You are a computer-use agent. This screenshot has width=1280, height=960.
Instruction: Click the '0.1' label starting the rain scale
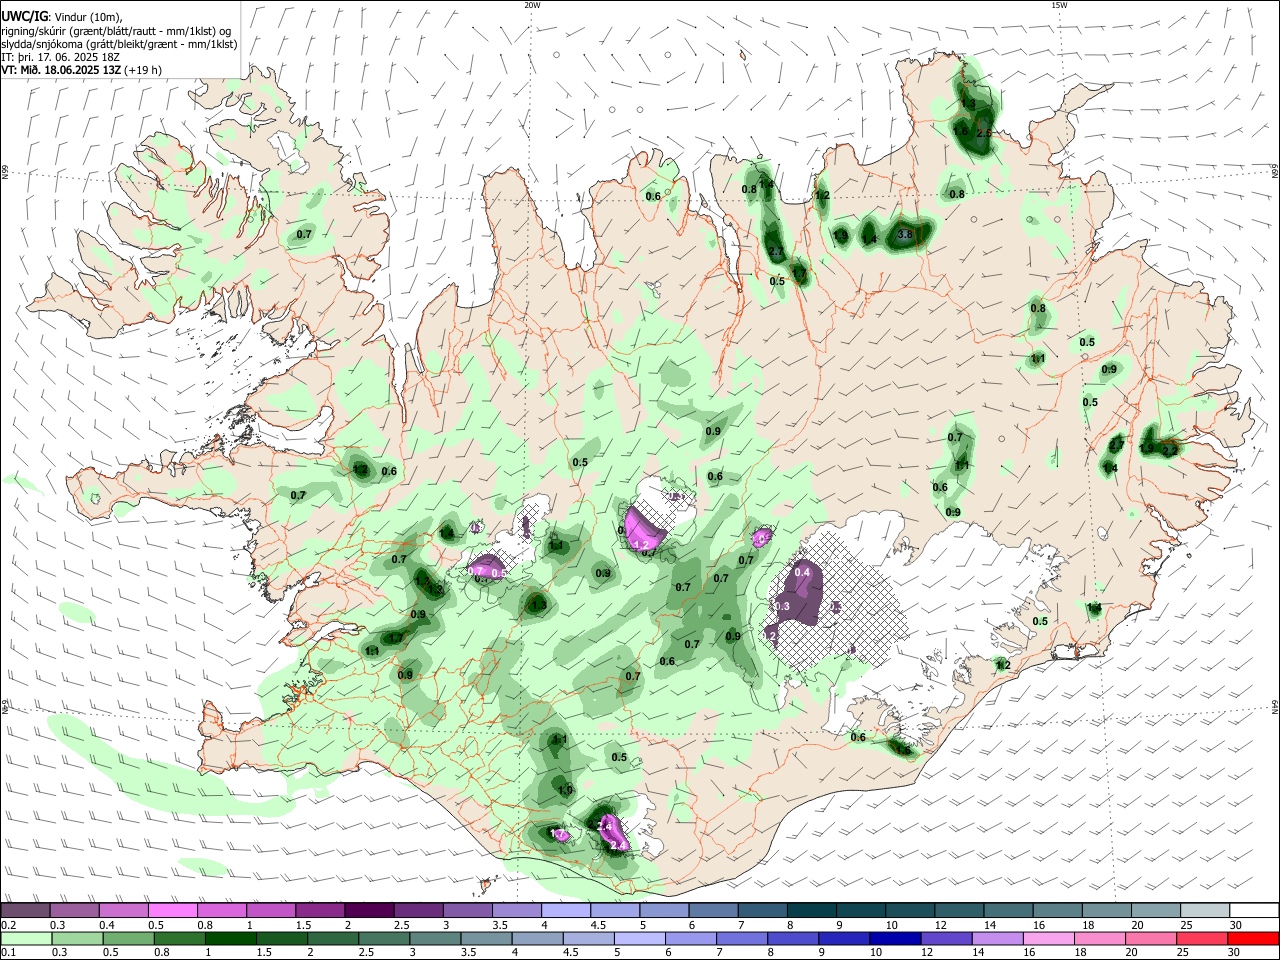pos(8,952)
